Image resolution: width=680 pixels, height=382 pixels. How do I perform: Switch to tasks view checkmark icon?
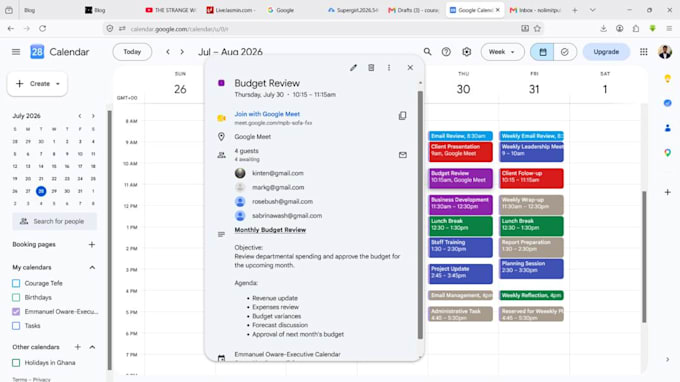point(565,52)
